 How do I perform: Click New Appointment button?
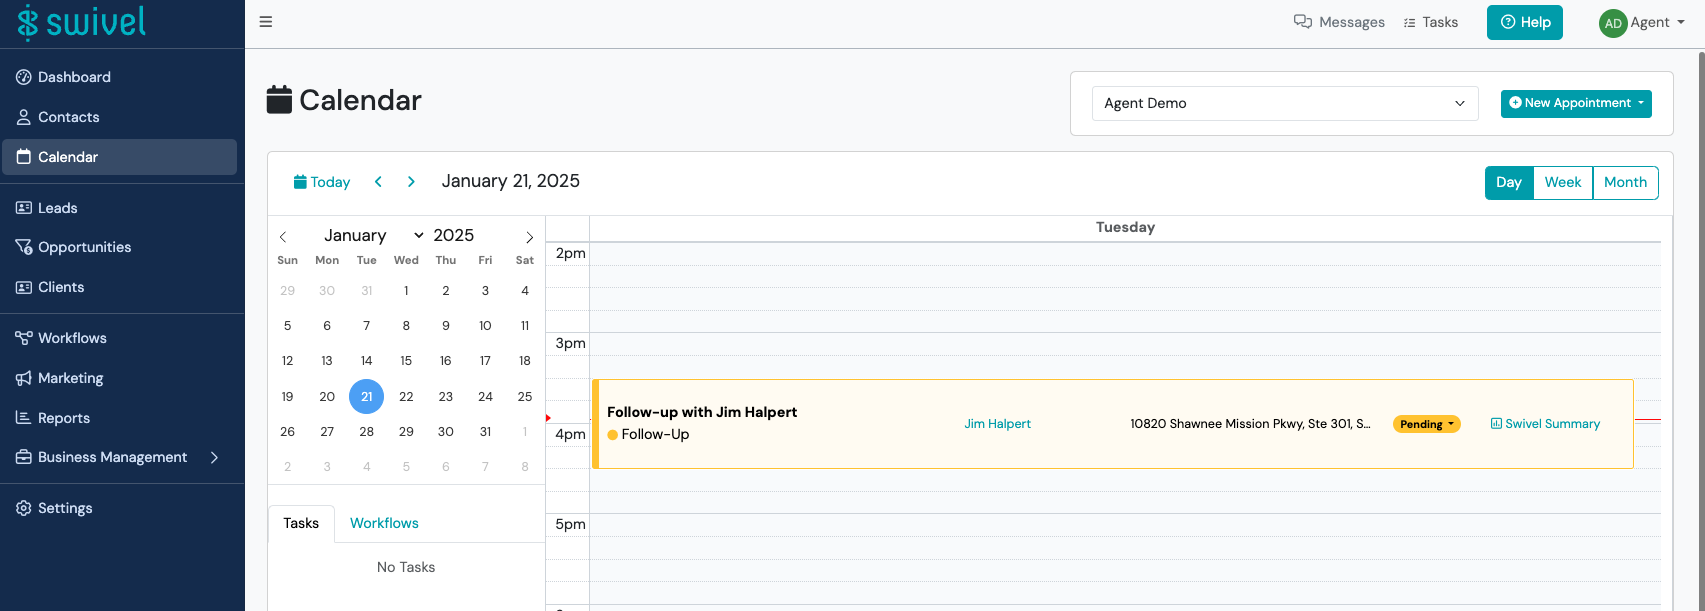1576,103
